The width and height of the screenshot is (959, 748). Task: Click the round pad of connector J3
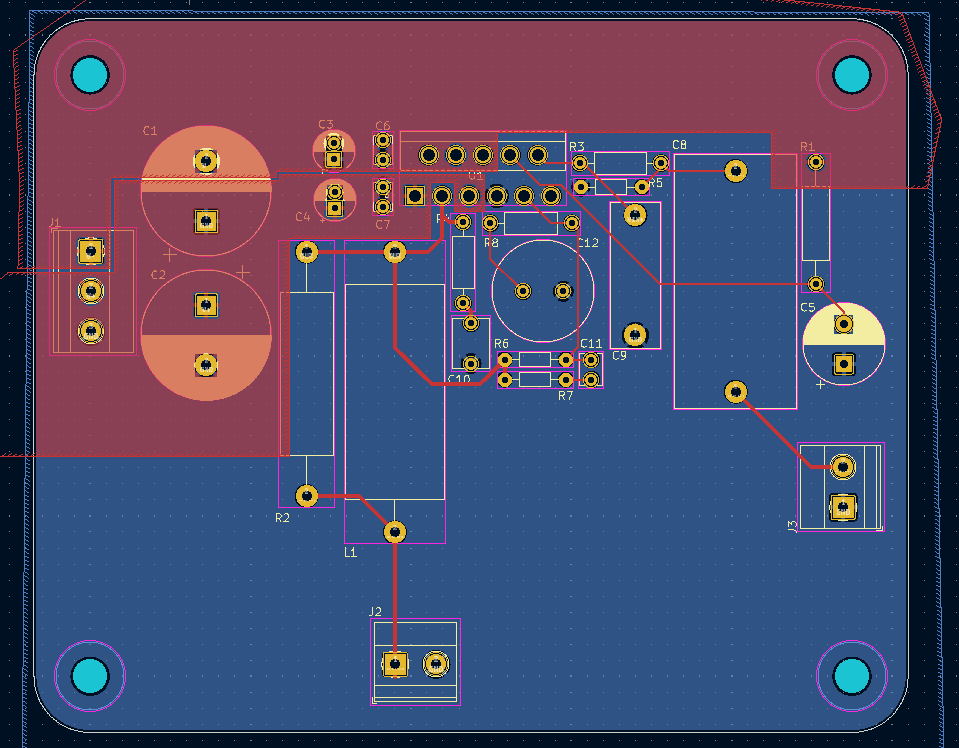843,467
